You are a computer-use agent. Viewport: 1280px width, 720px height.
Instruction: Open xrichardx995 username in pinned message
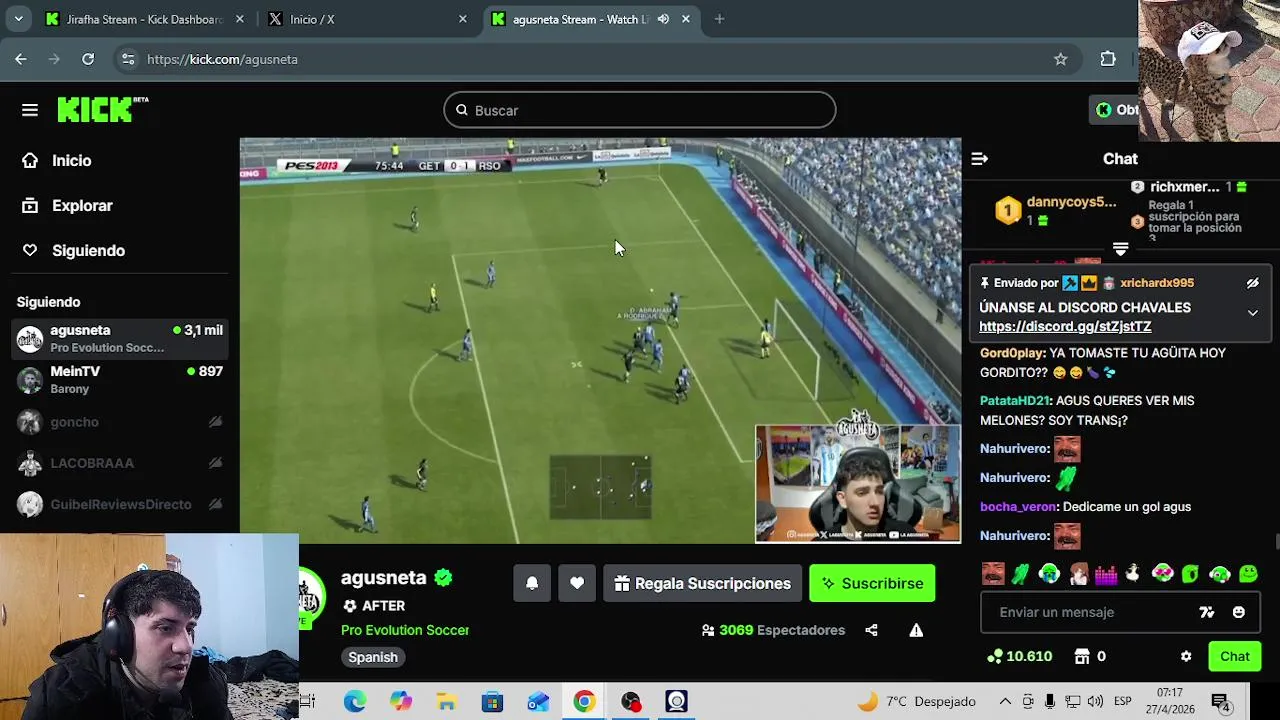point(1157,283)
